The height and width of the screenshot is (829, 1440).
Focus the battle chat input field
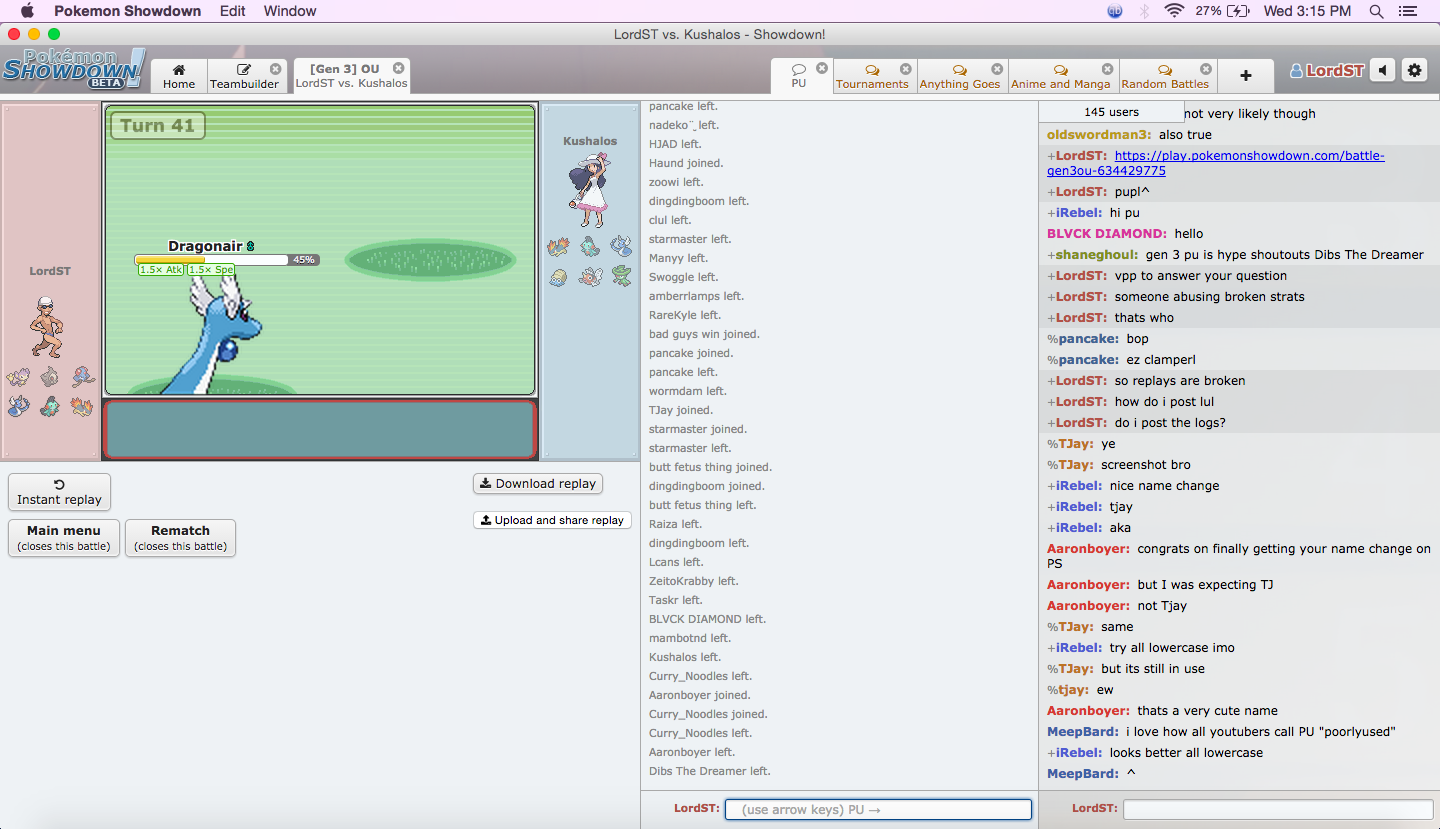878,809
